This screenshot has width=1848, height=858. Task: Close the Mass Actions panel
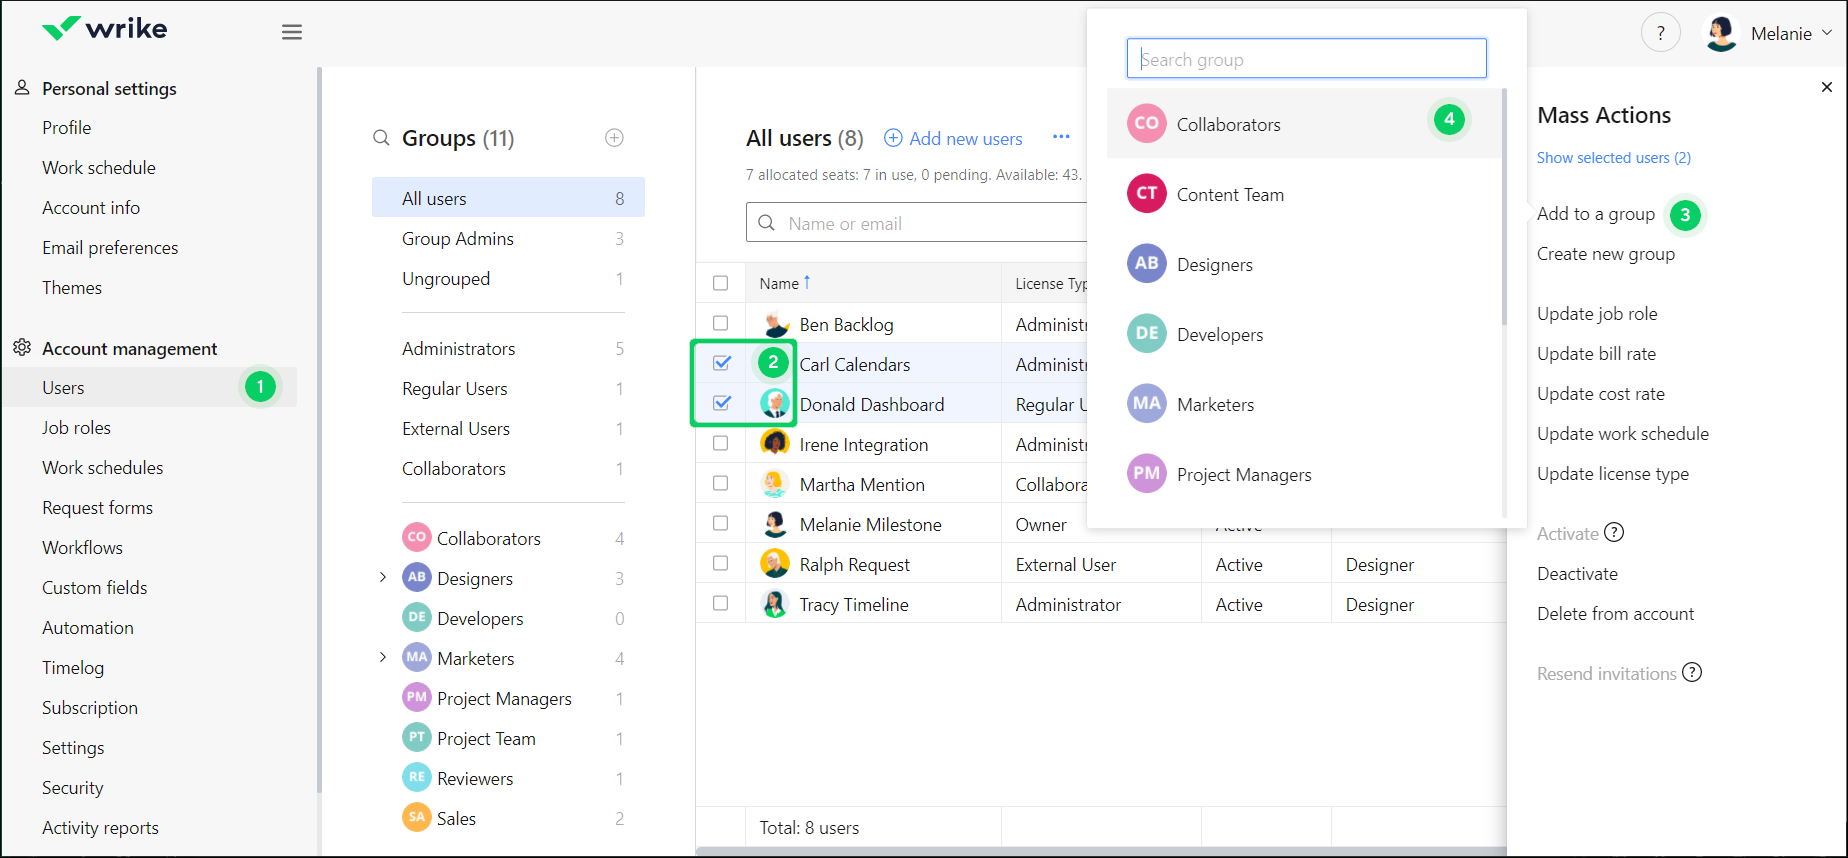tap(1826, 87)
